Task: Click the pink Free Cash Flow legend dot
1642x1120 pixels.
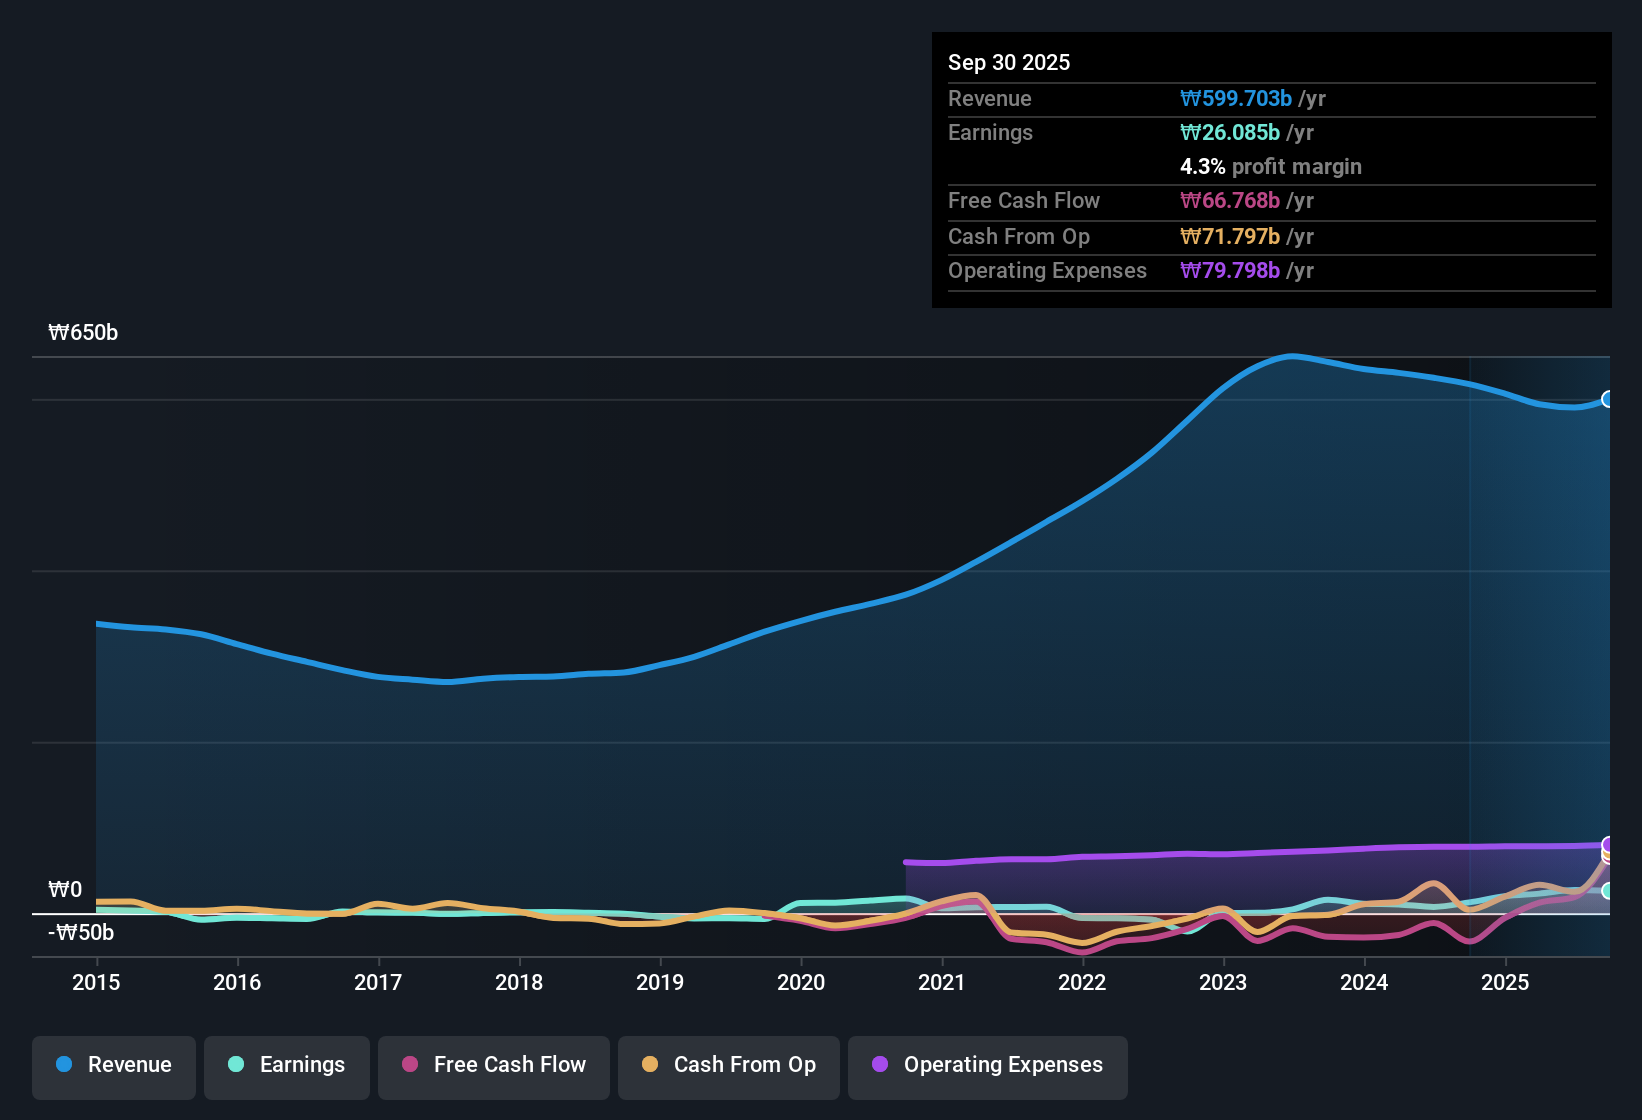Action: point(410,1065)
